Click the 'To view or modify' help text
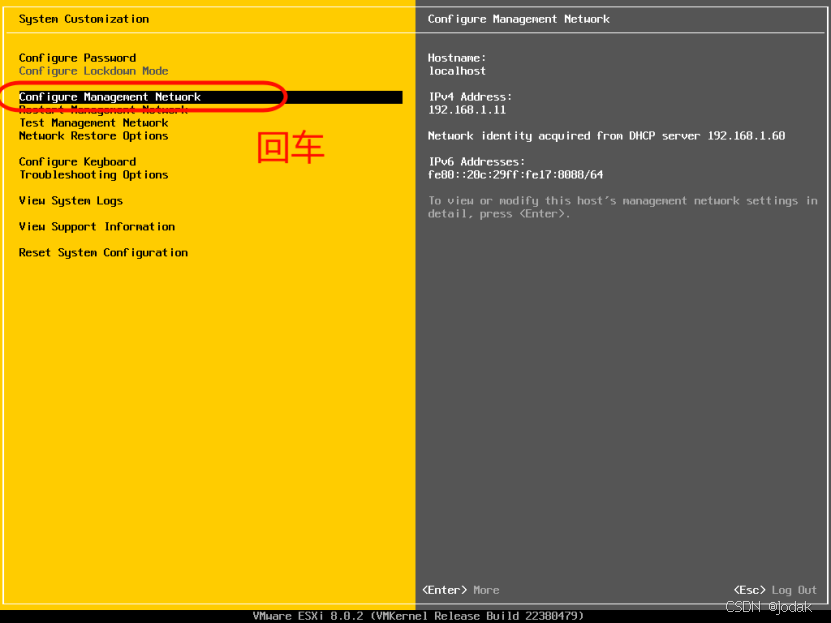This screenshot has width=831, height=623. point(623,207)
